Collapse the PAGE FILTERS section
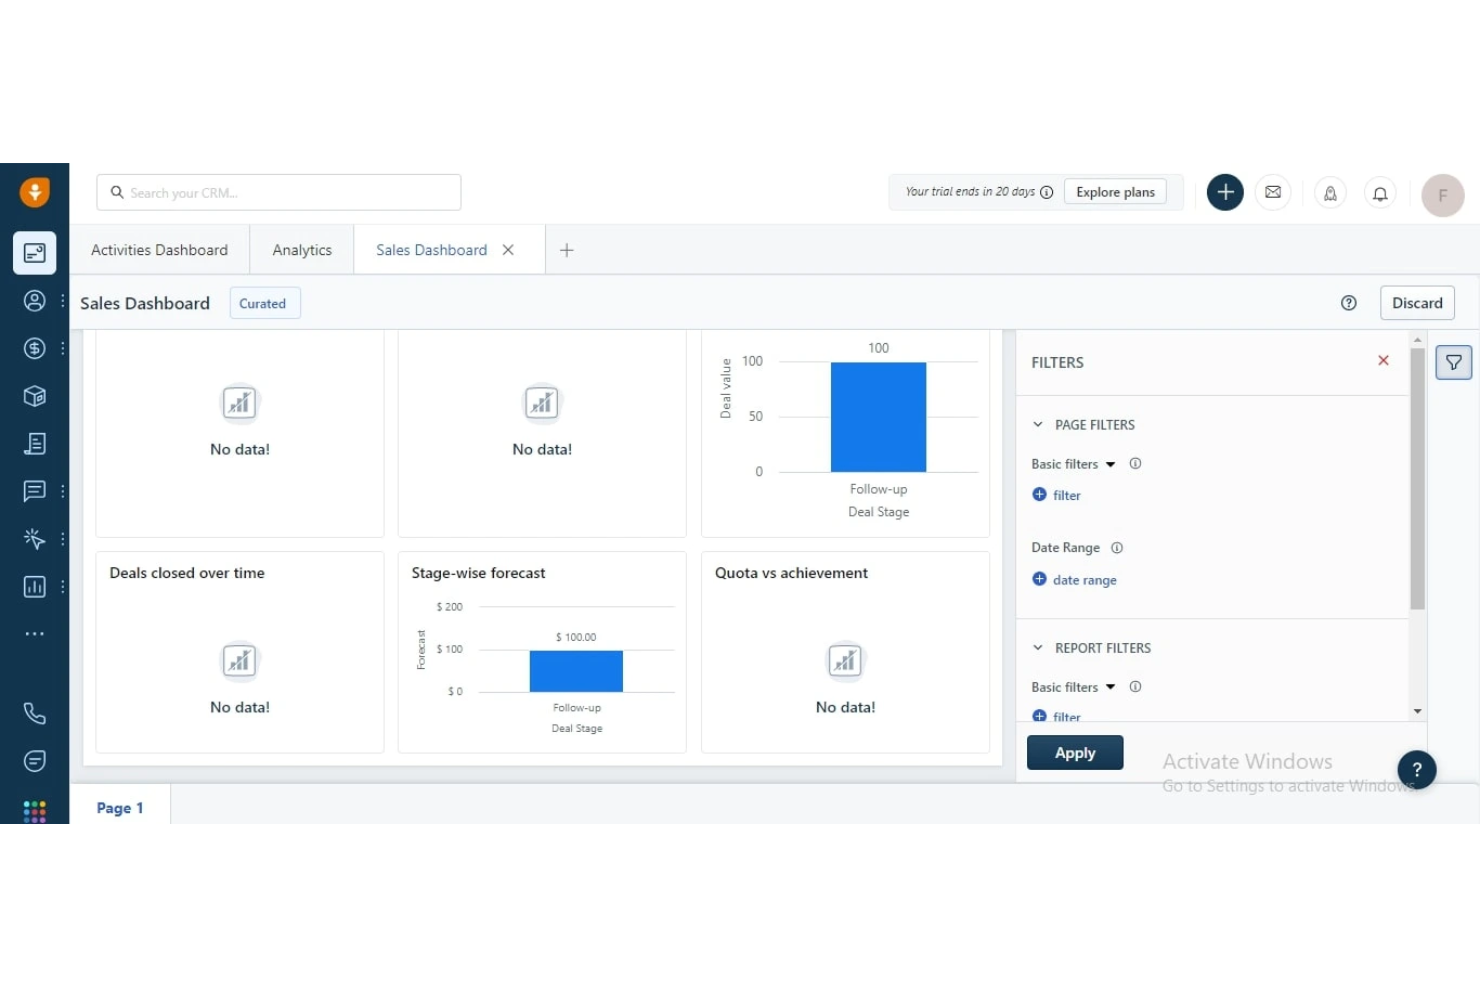The width and height of the screenshot is (1480, 987). [1037, 424]
